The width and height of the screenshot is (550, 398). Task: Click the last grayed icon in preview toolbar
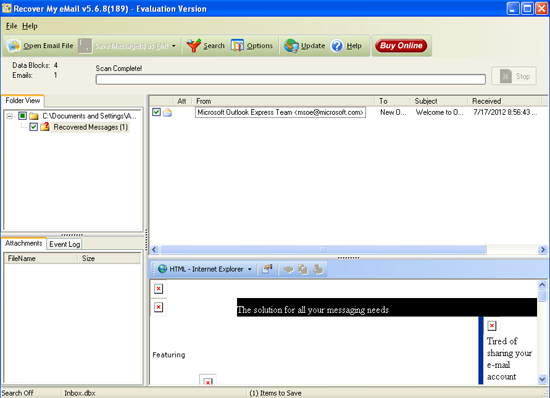tap(318, 269)
